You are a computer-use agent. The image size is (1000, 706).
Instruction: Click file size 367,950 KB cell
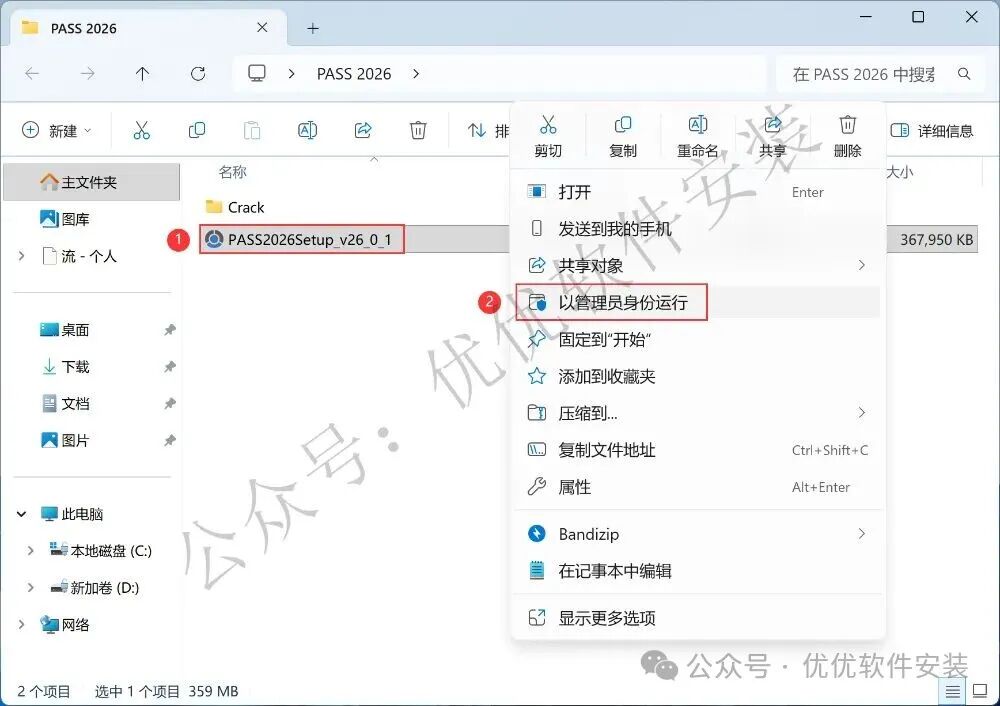tap(936, 240)
